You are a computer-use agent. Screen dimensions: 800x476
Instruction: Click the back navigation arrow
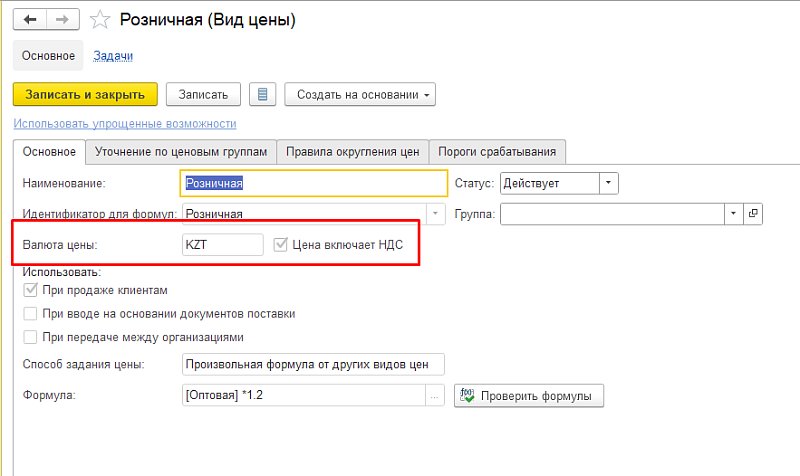33,20
